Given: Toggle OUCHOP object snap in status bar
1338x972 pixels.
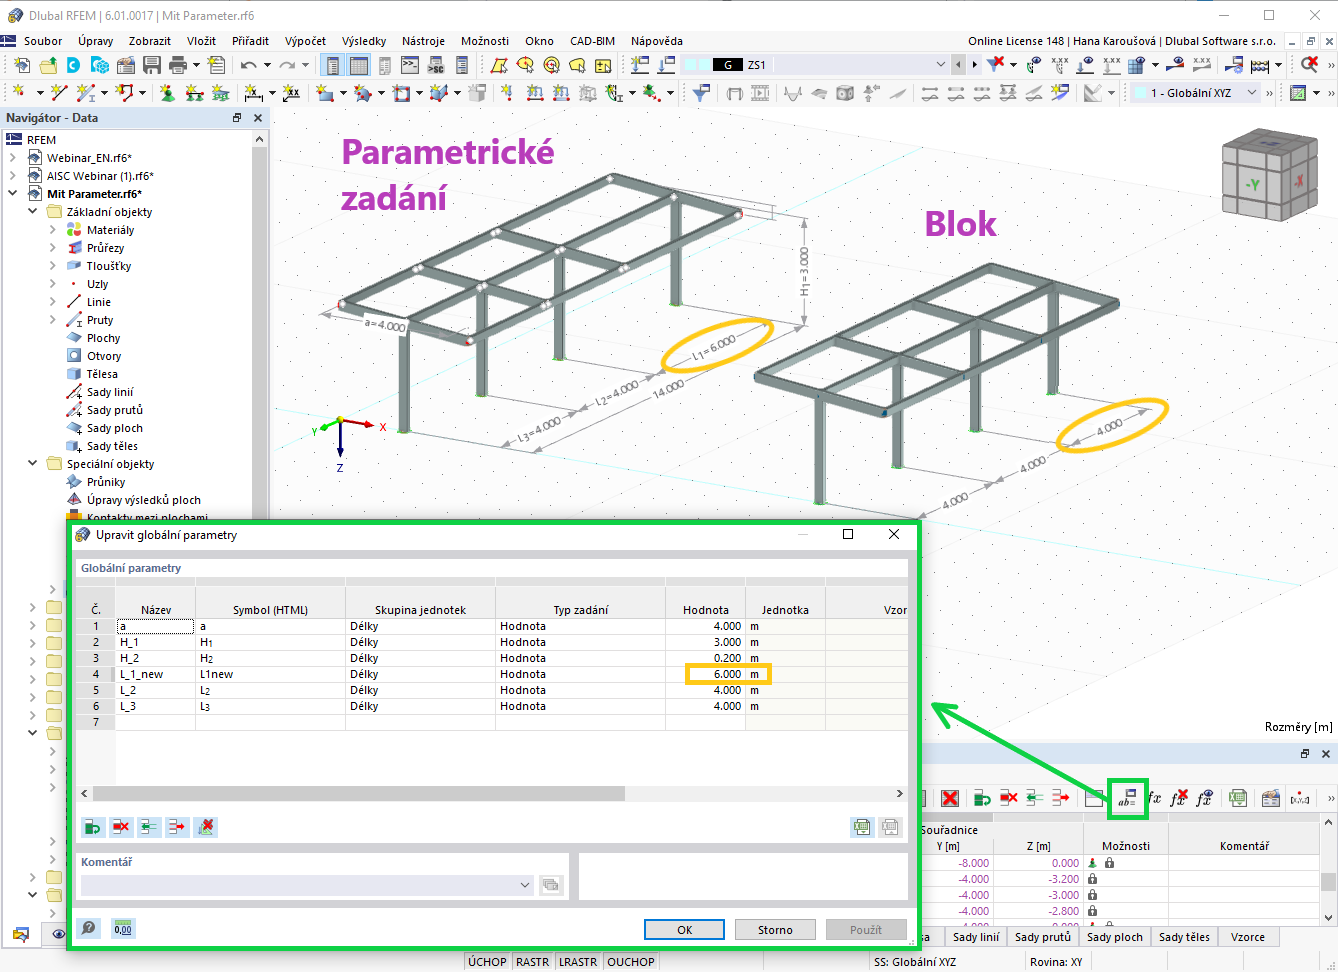Looking at the screenshot, I should click(x=631, y=962).
